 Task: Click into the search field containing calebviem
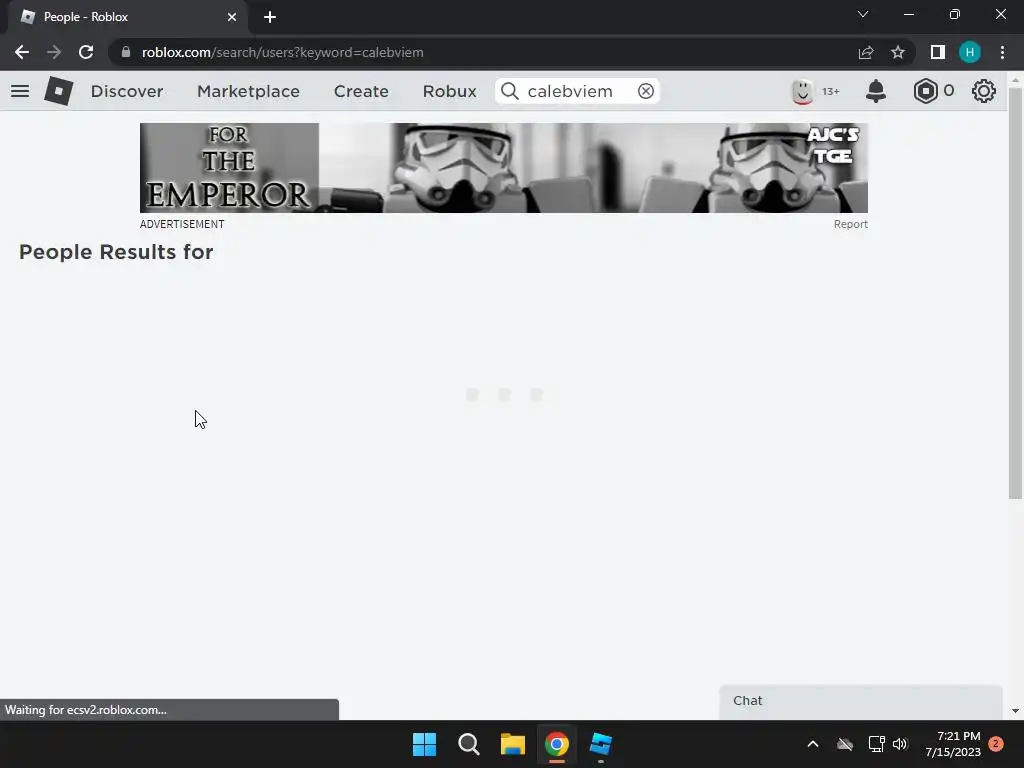(578, 91)
